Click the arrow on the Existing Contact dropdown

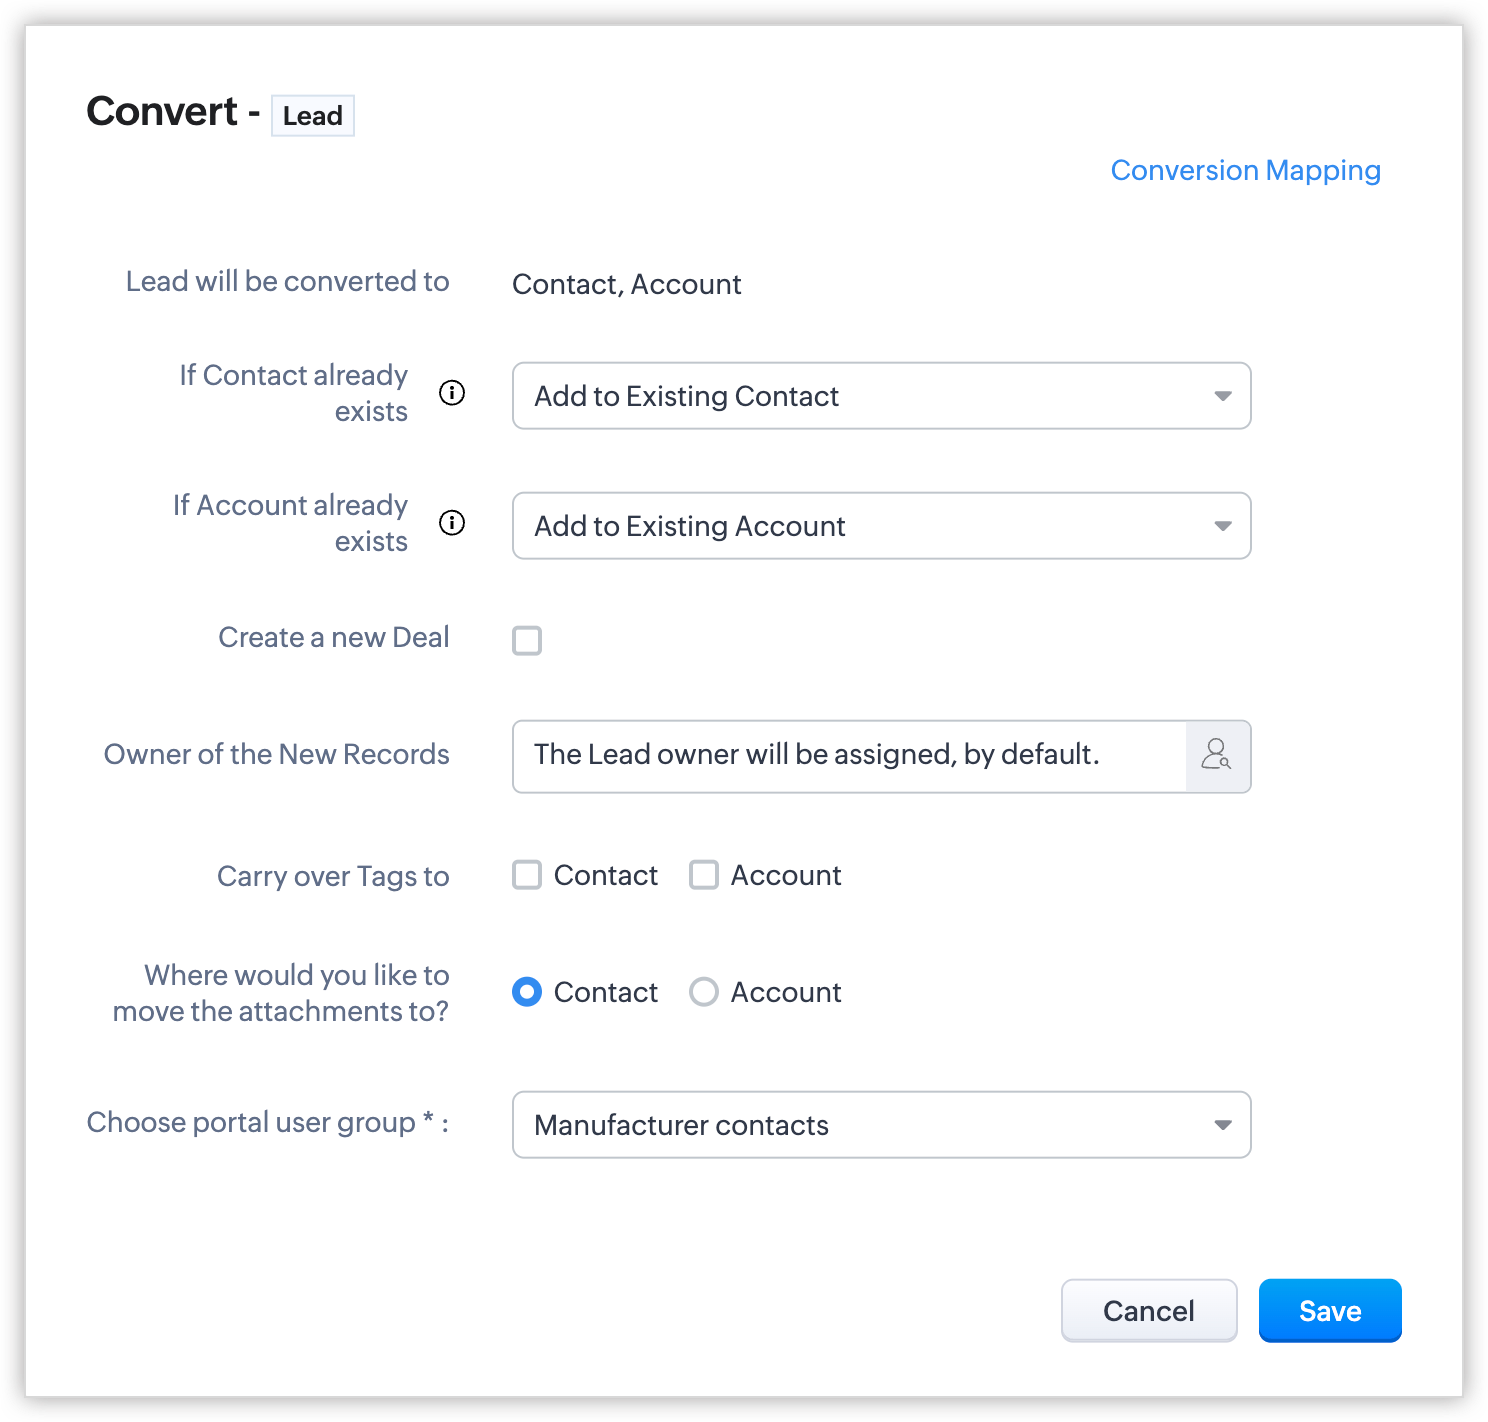1222,396
